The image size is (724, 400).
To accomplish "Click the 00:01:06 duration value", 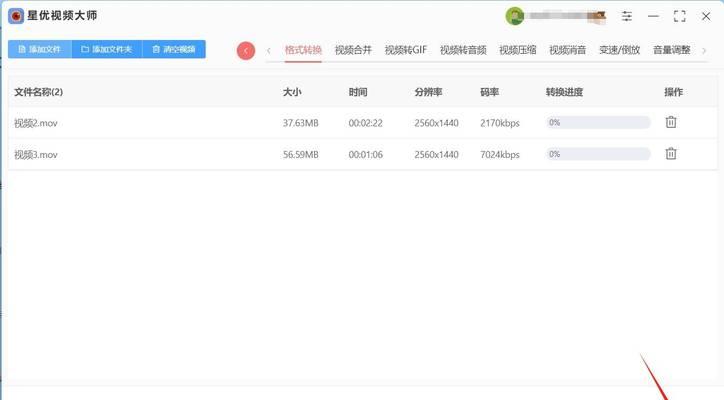I will pyautogui.click(x=366, y=155).
